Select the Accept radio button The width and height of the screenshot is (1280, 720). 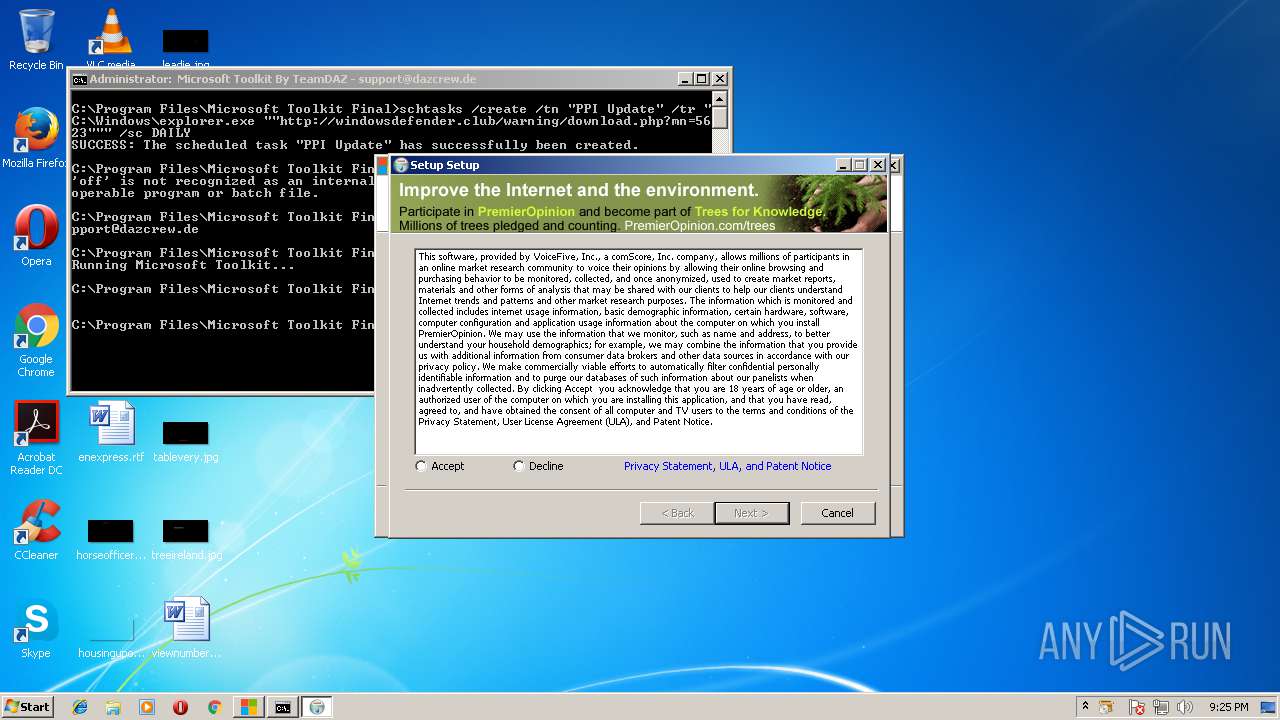click(x=421, y=466)
